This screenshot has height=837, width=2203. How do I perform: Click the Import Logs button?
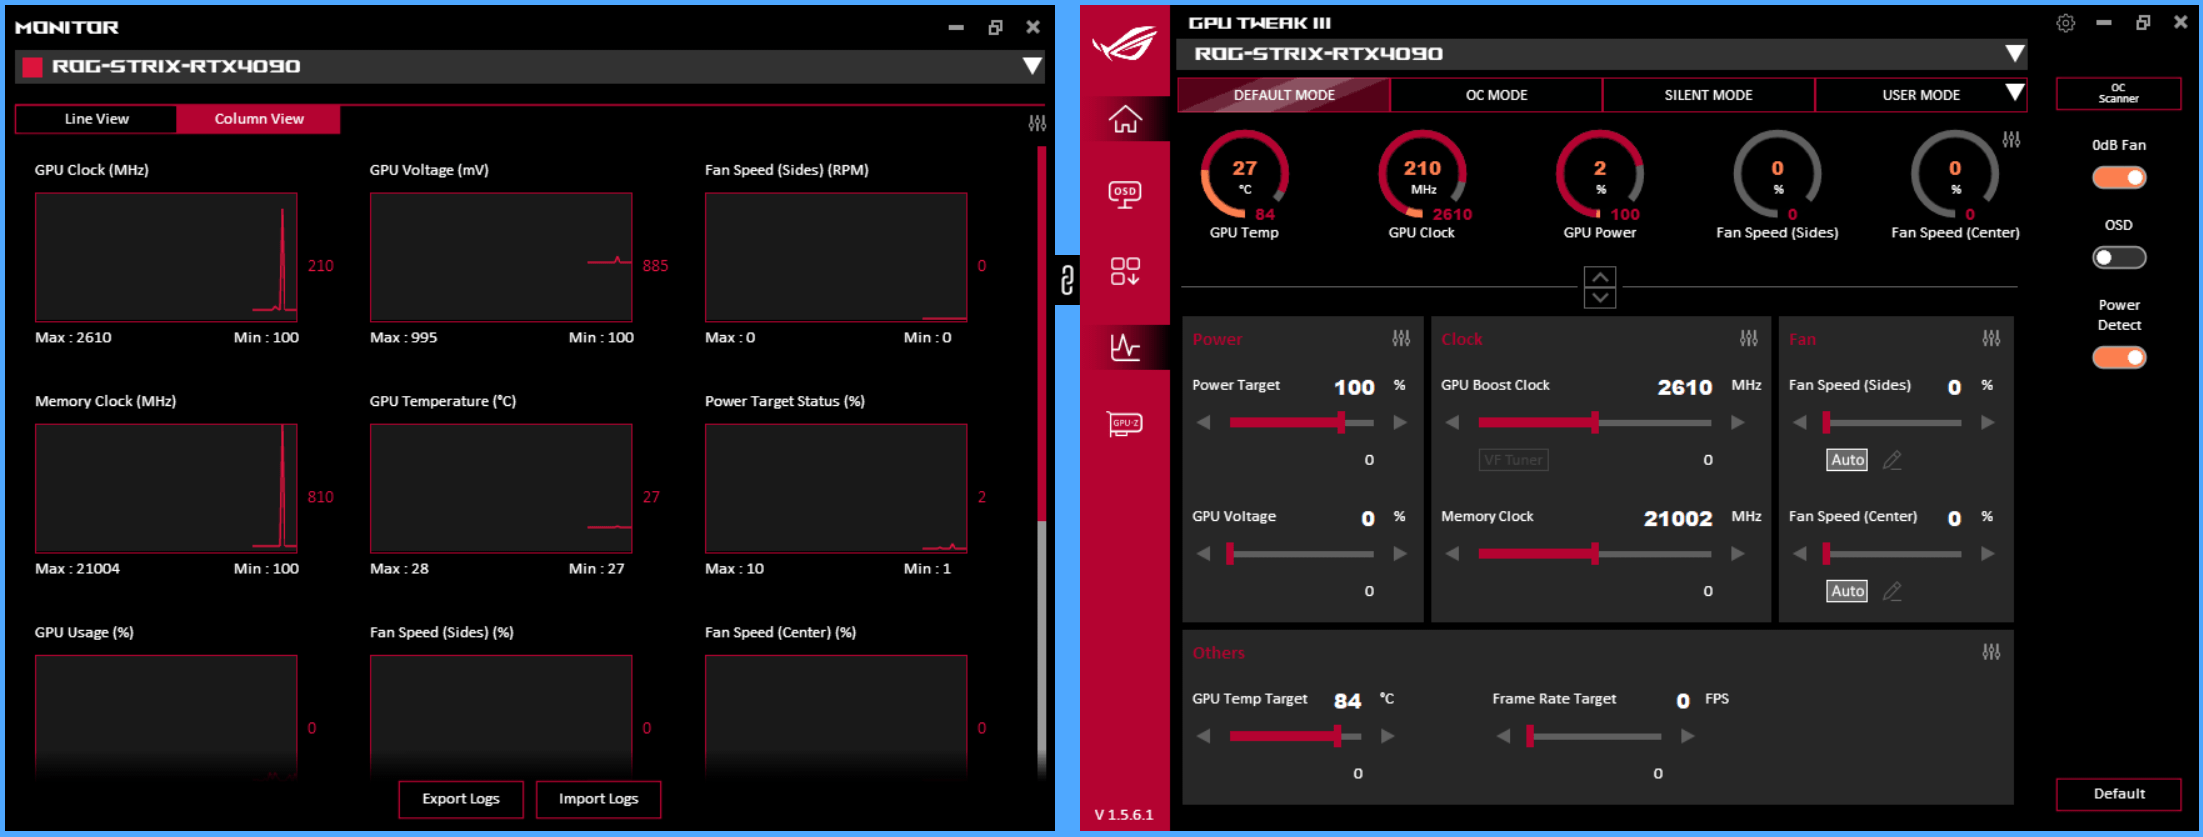tap(598, 799)
